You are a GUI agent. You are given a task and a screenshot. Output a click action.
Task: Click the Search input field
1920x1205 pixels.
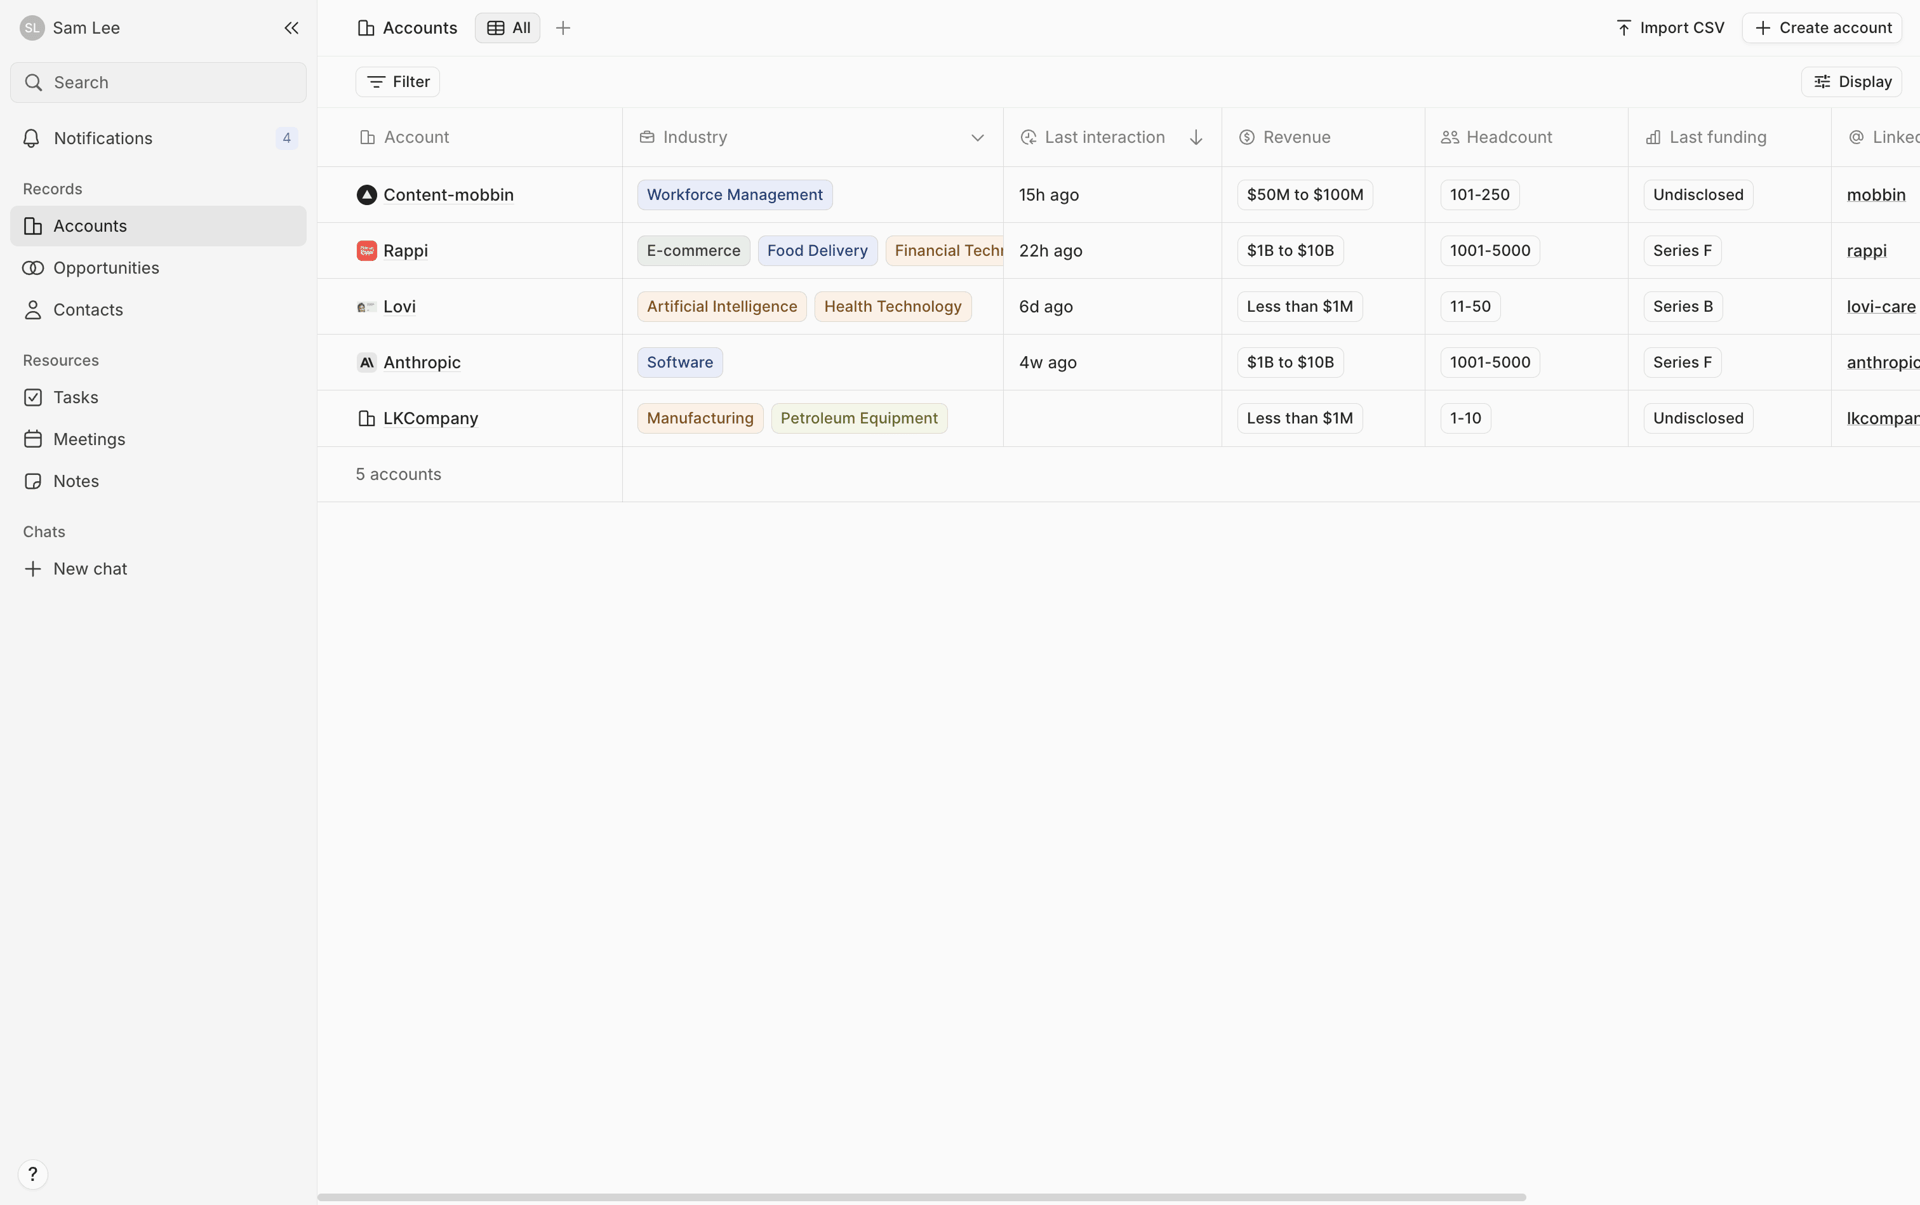coord(158,82)
